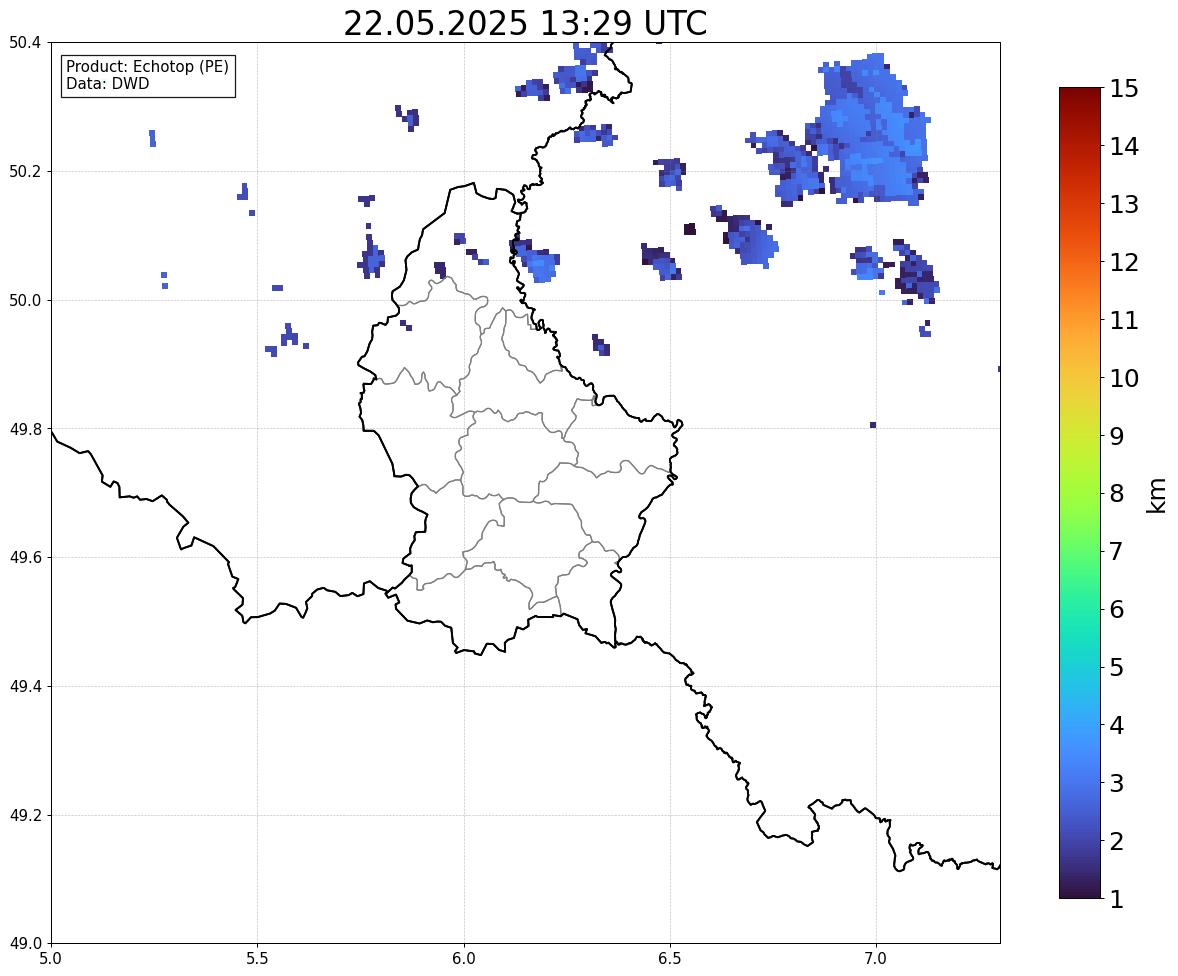The image size is (1178, 976).
Task: Click the latitude axis label 50.0
Action: [25, 301]
